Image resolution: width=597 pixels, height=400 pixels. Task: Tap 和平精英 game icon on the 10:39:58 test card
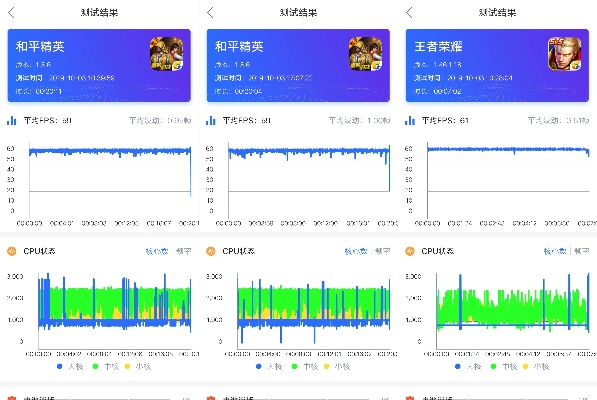coord(166,54)
